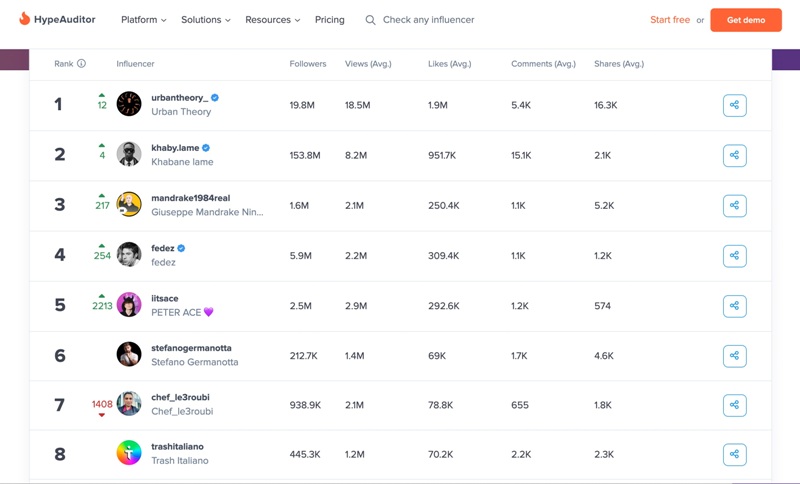The width and height of the screenshot is (800, 484).
Task: Expand the Resources menu
Action: click(272, 20)
